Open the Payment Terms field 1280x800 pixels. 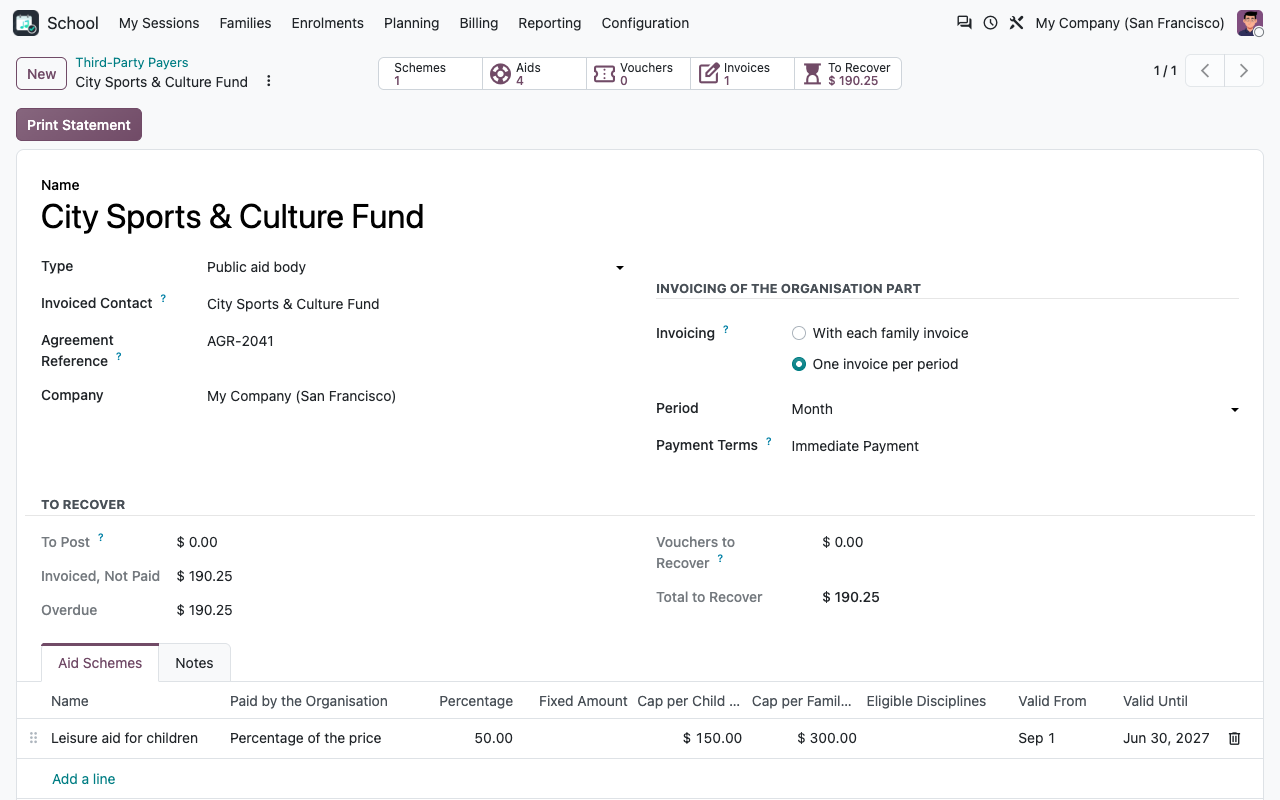pos(1015,446)
